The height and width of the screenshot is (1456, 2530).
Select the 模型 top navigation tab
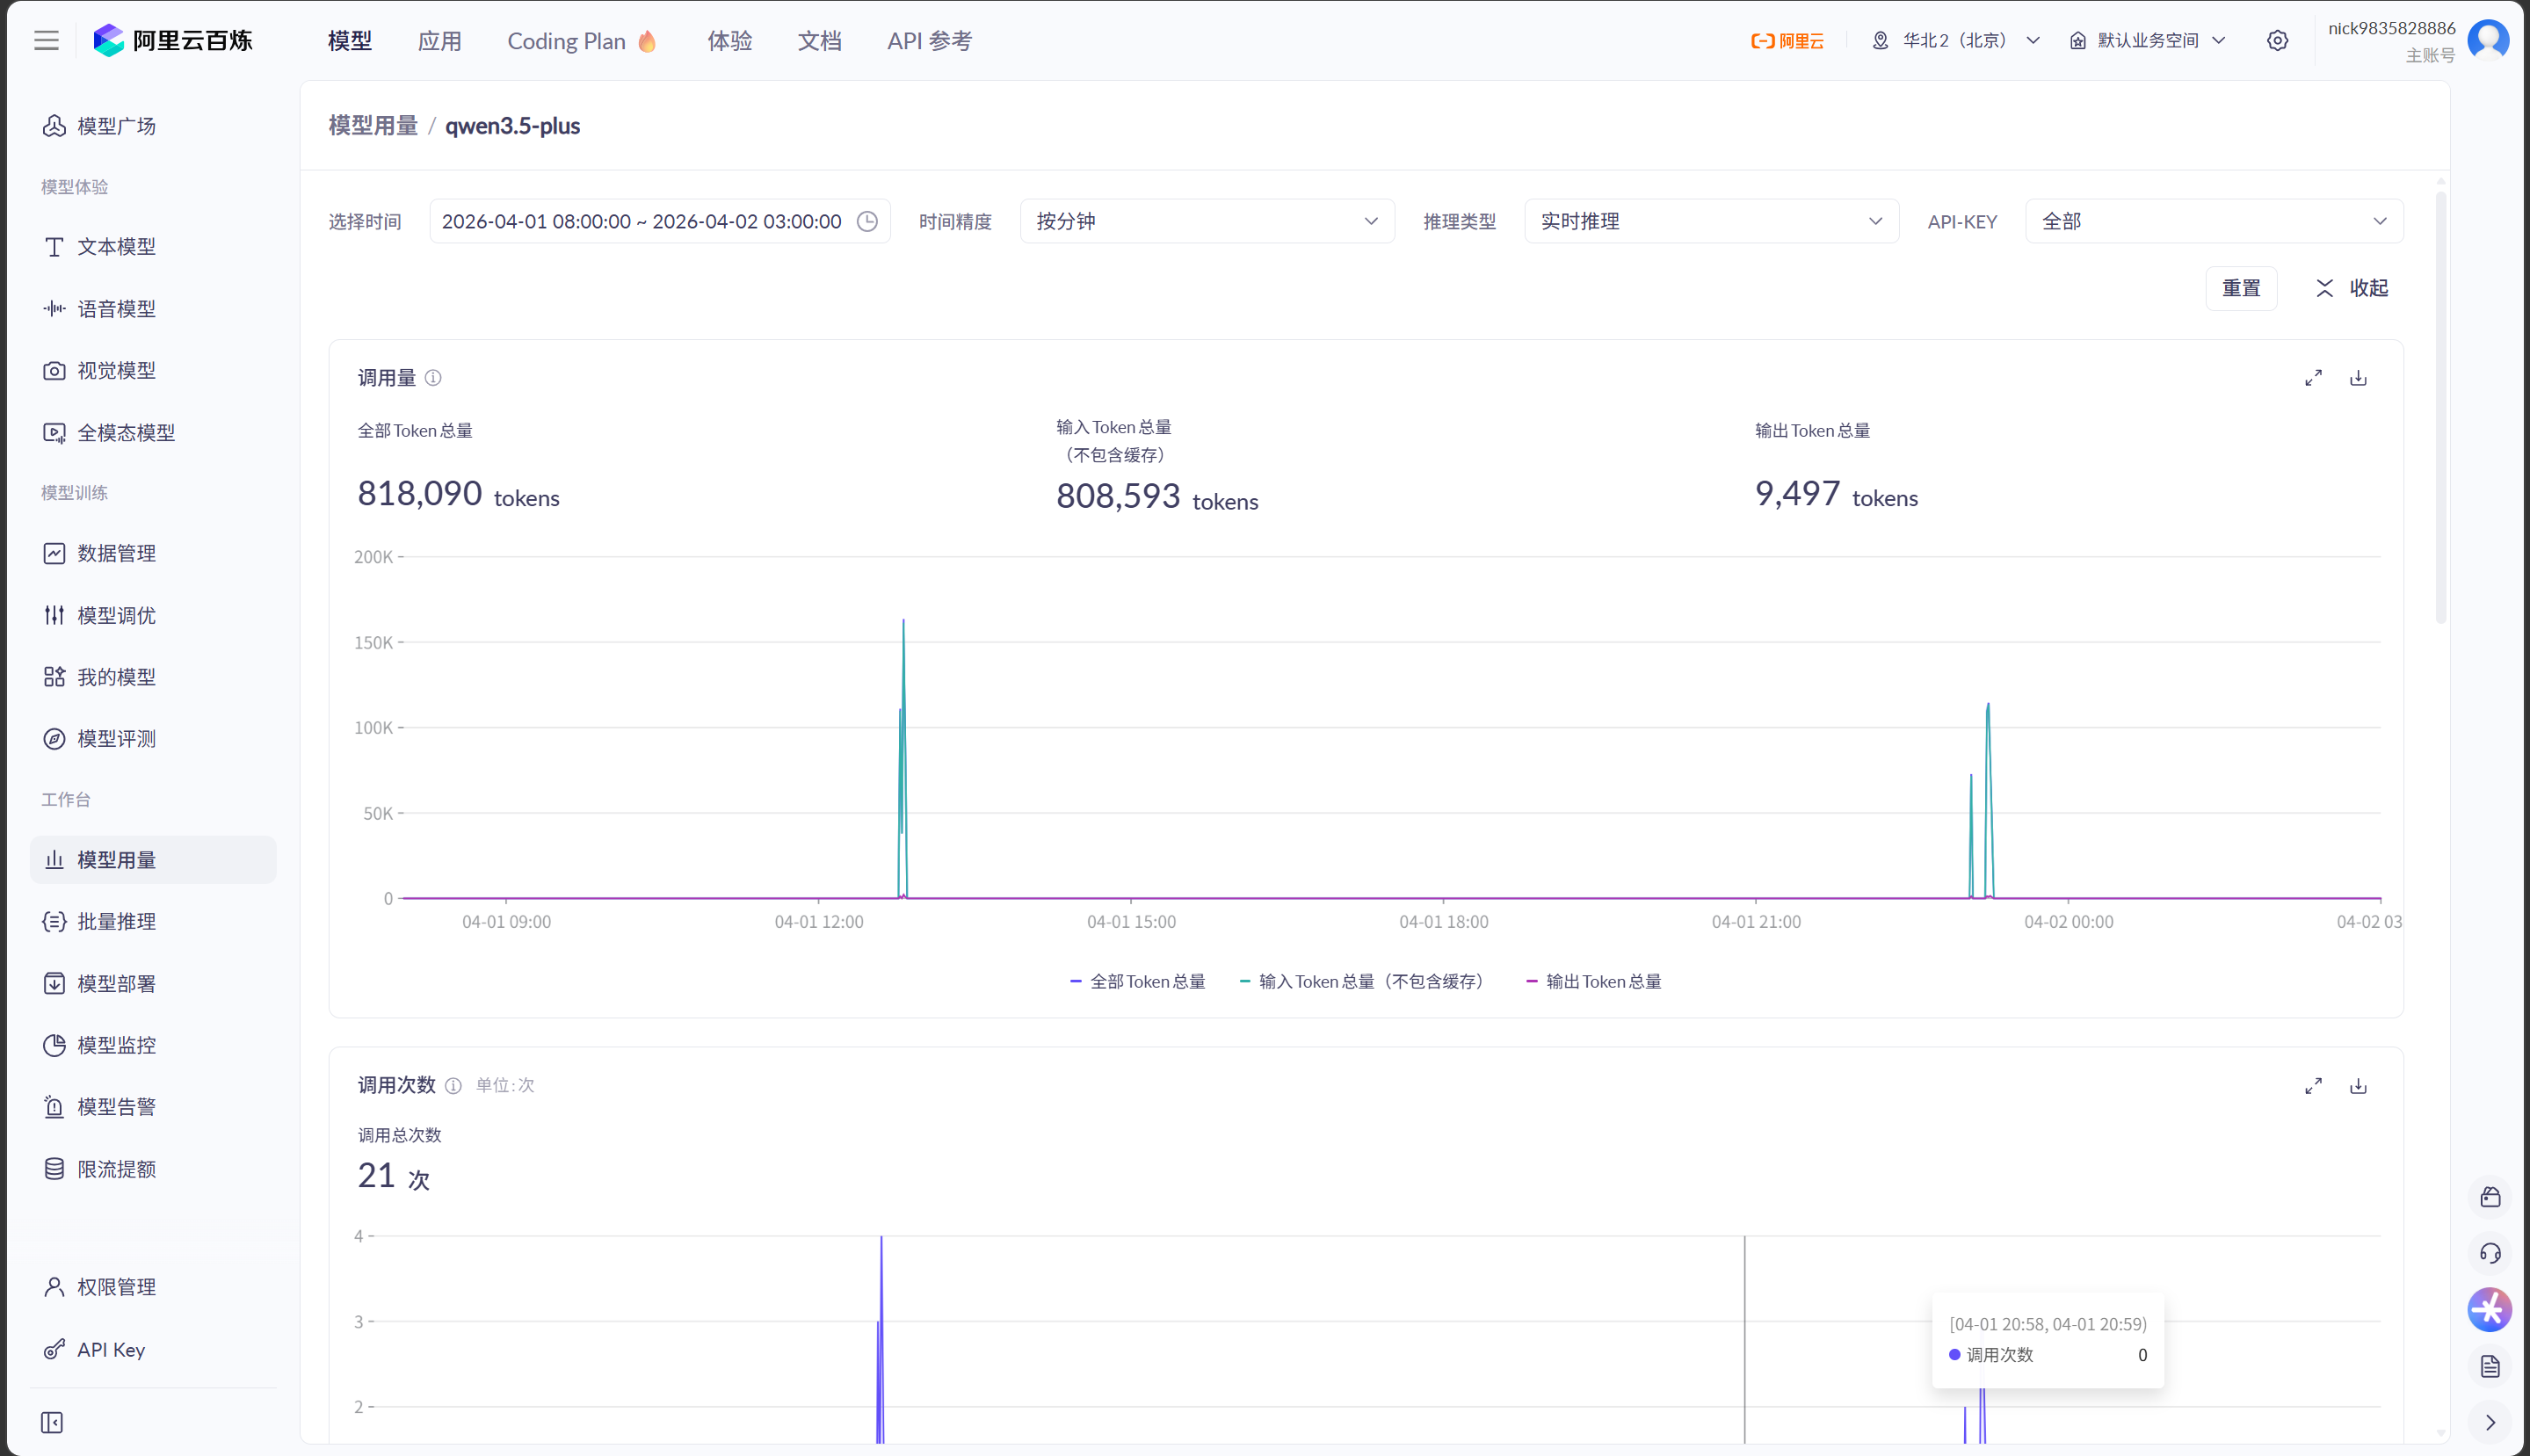[350, 41]
